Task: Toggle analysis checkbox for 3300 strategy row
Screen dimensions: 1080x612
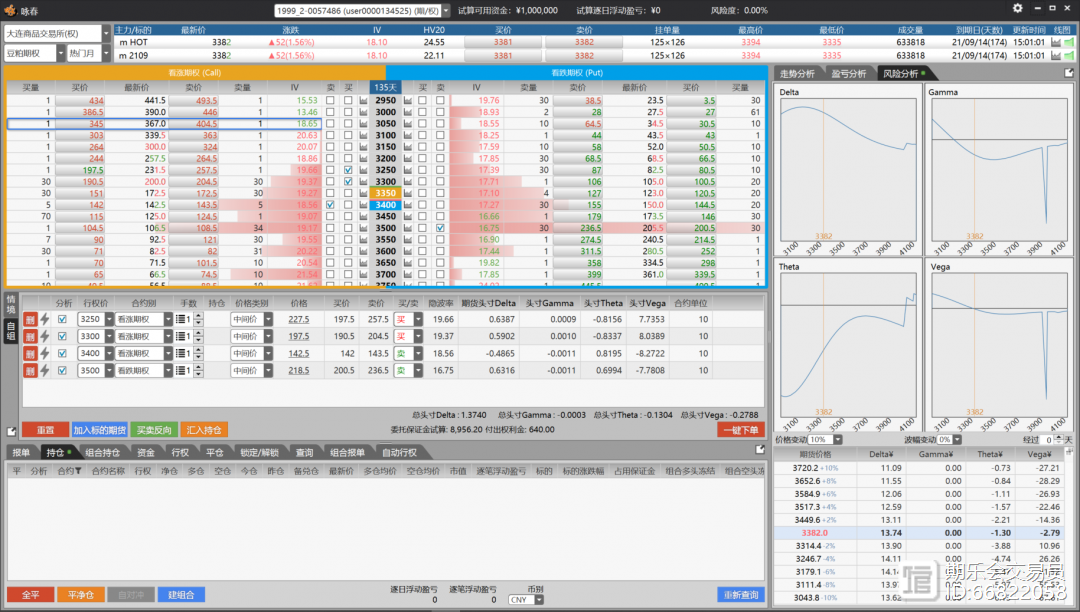Action: tap(63, 337)
